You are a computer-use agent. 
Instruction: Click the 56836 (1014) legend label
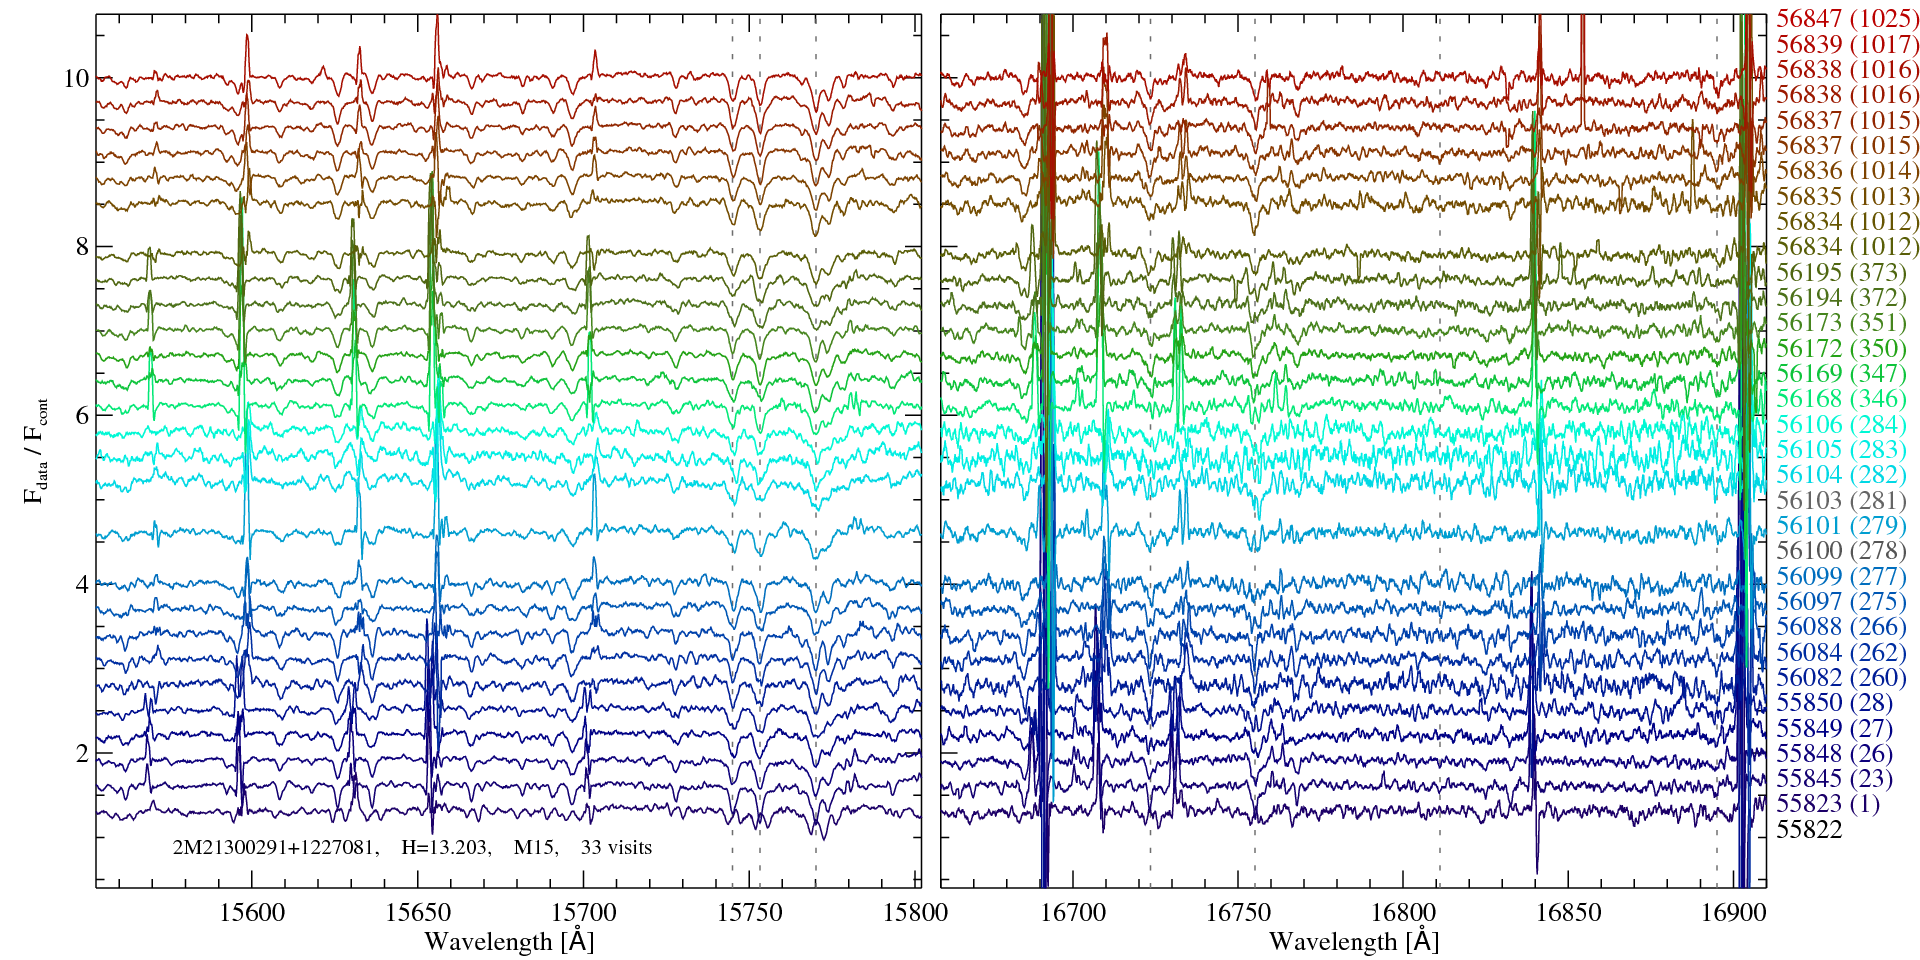1847,171
